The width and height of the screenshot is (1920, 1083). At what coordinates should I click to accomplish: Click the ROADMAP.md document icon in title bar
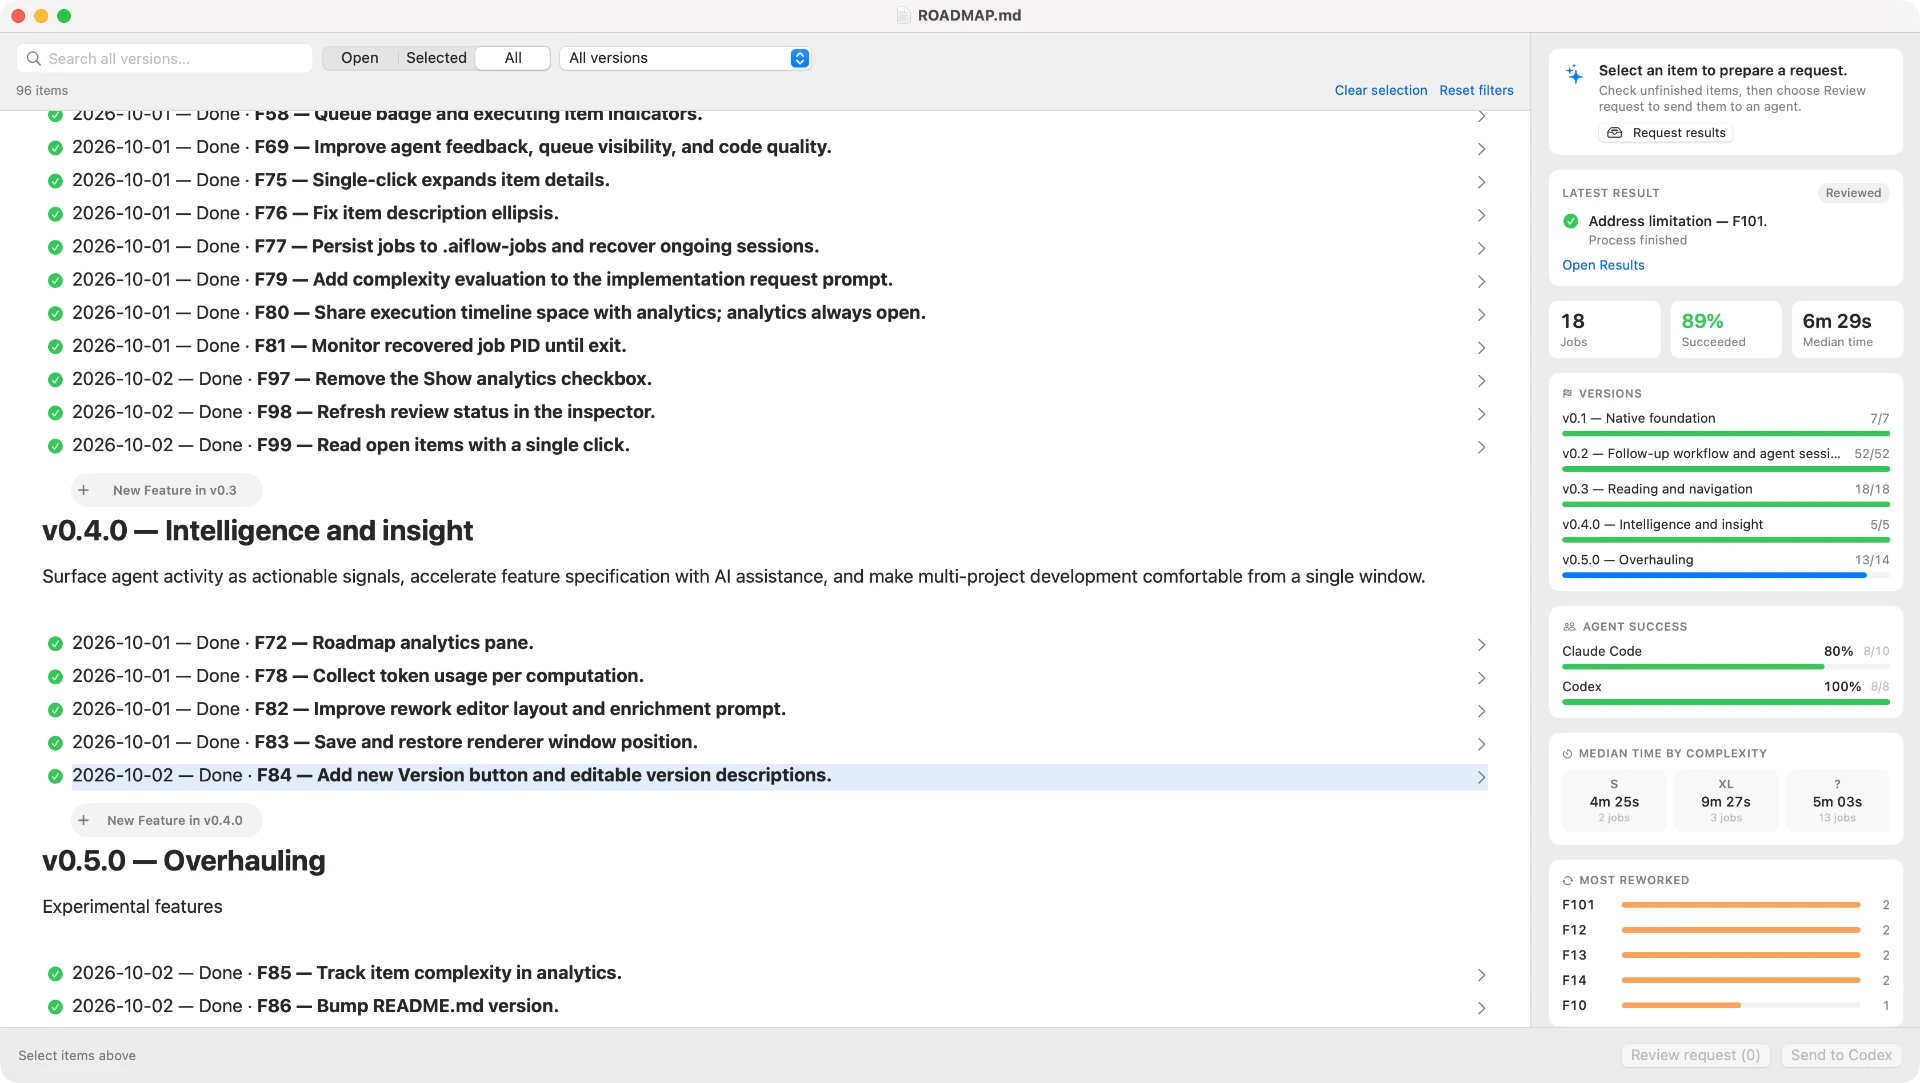click(x=903, y=16)
